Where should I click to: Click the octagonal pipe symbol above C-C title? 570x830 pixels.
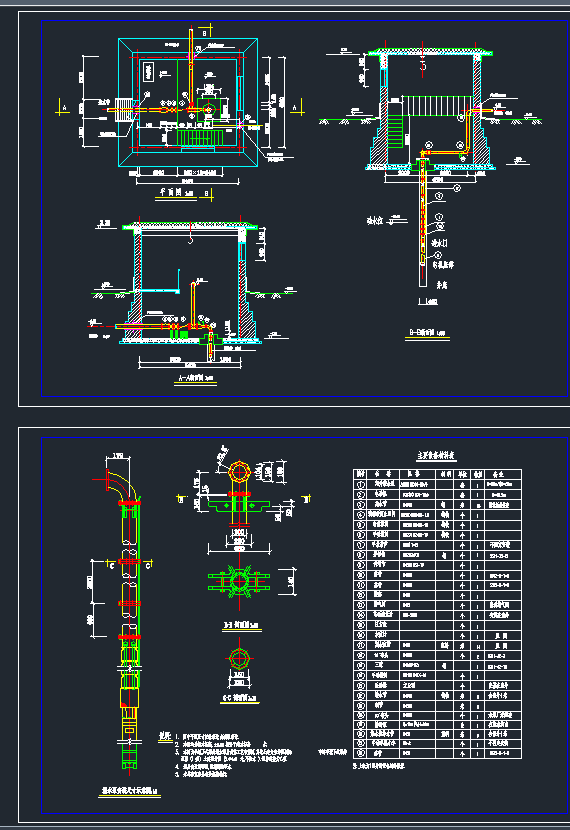tap(239, 658)
